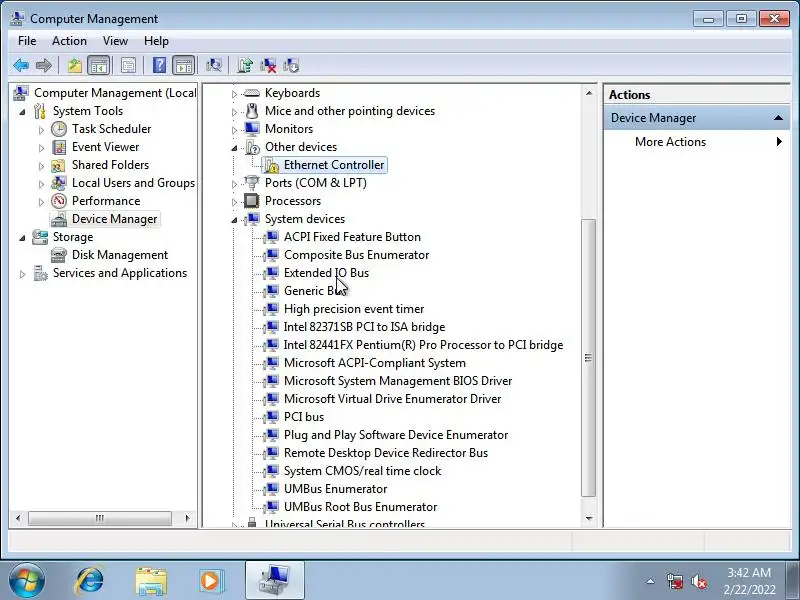Click the Computer Management taskbar button
The width and height of the screenshot is (800, 600).
pos(275,581)
